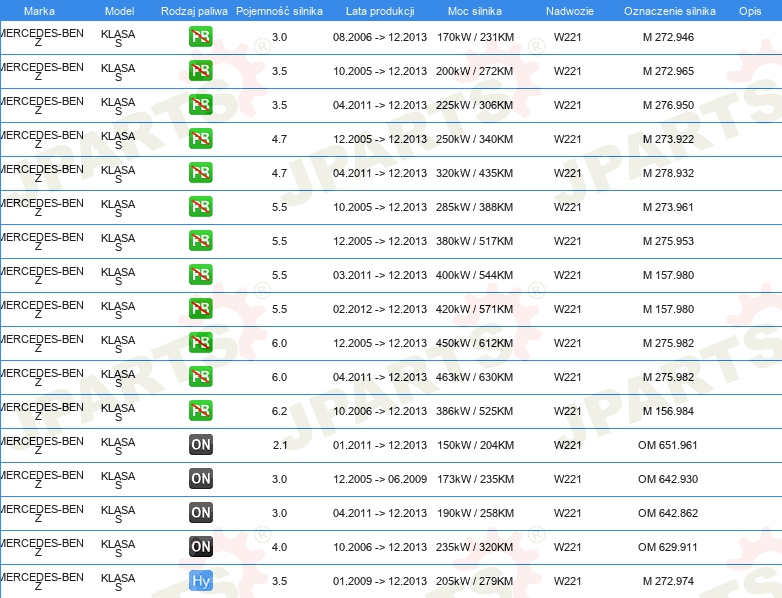Click power value 200kW / 272KM
782x598 pixels.
pyautogui.click(x=474, y=71)
